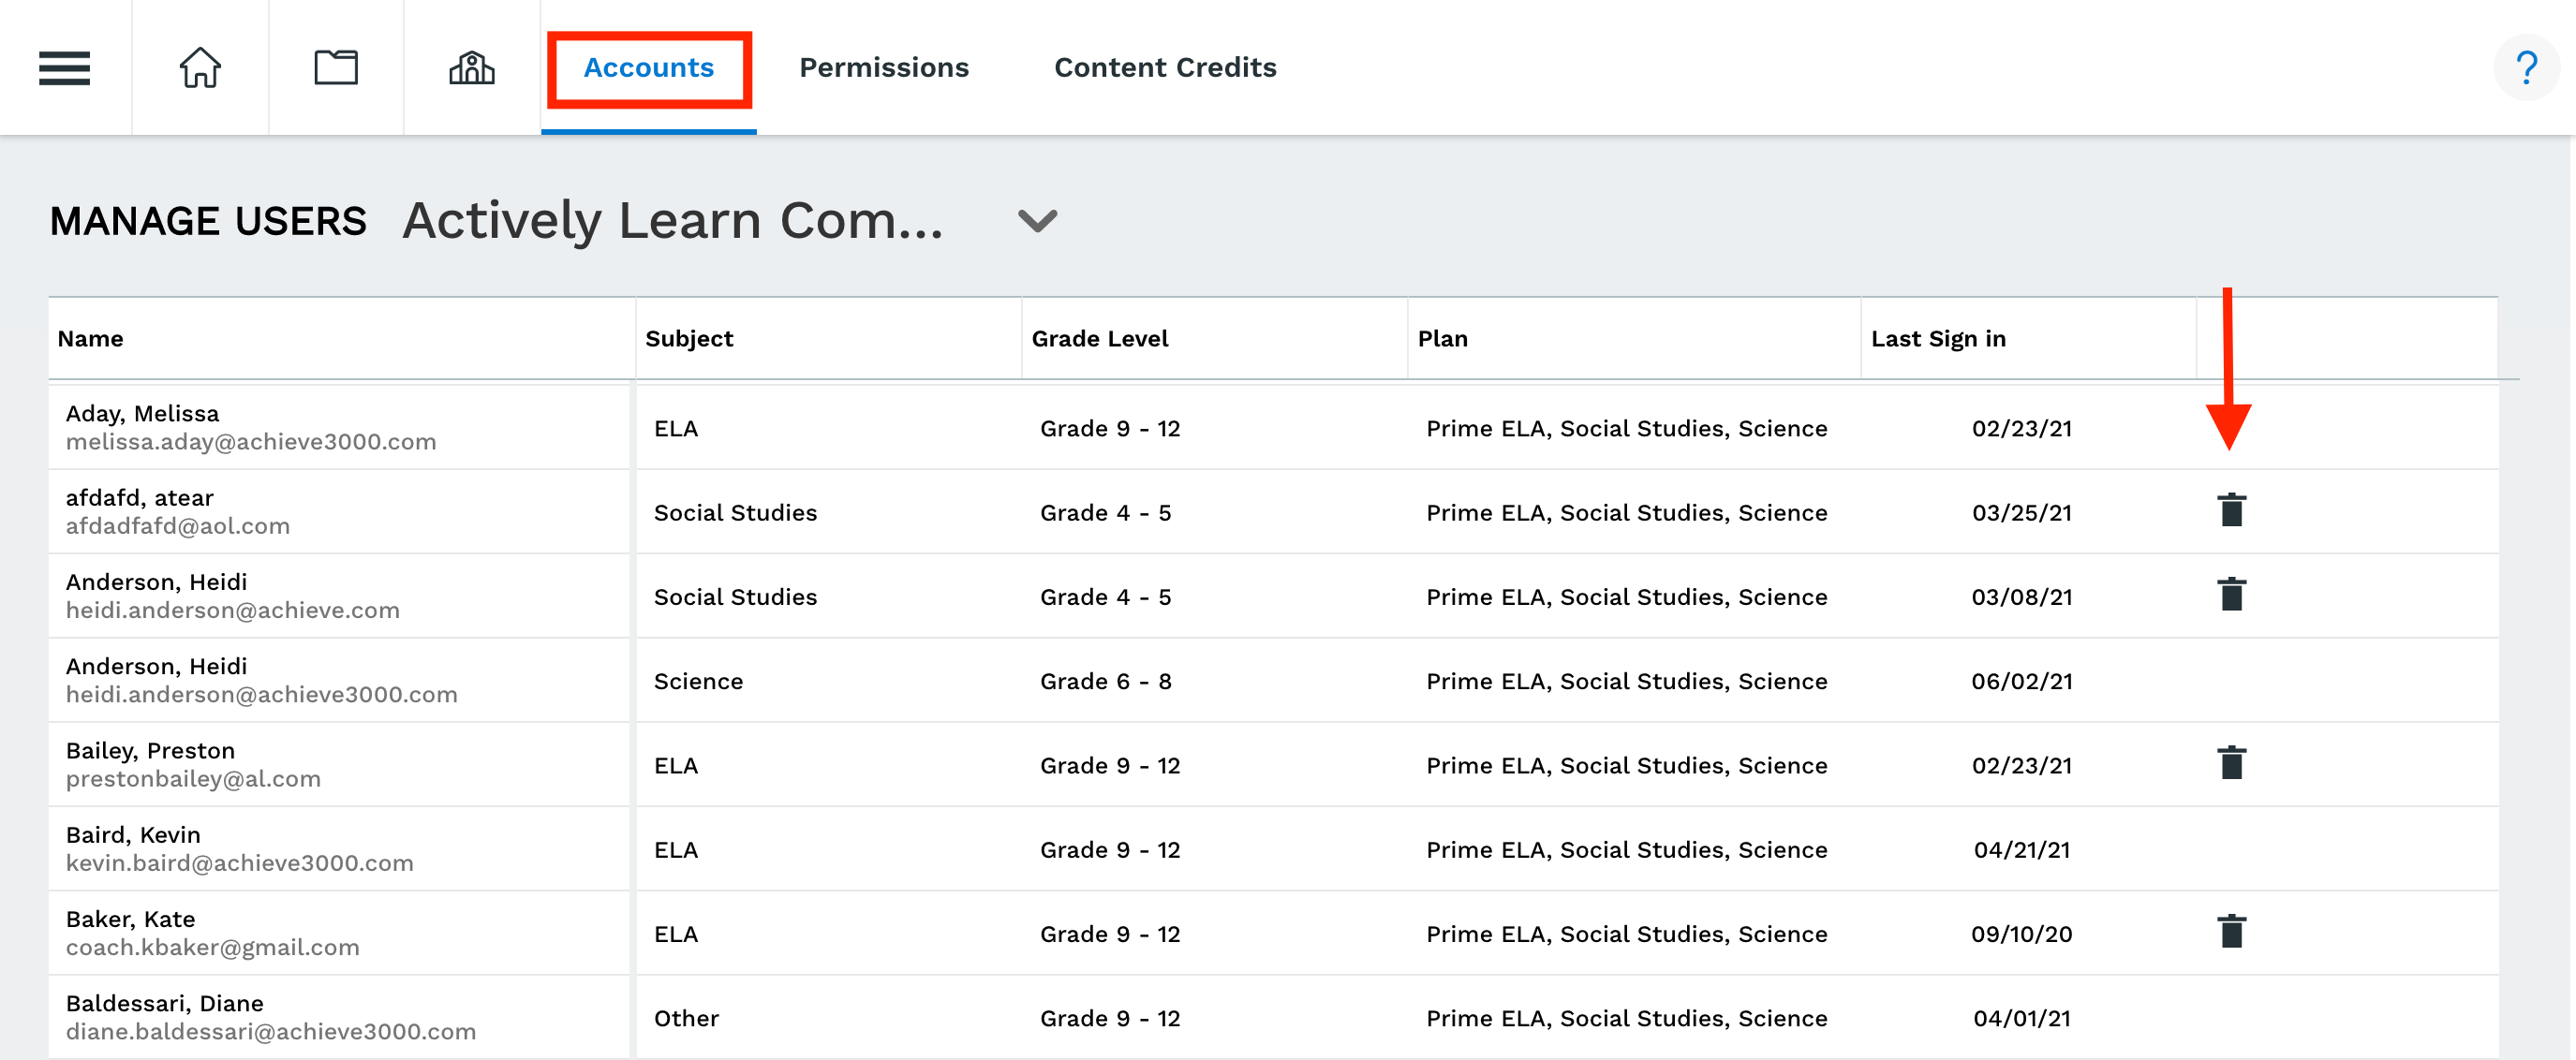Click email afdadfafd@aol.com
This screenshot has width=2576, height=1060.
coord(178,526)
